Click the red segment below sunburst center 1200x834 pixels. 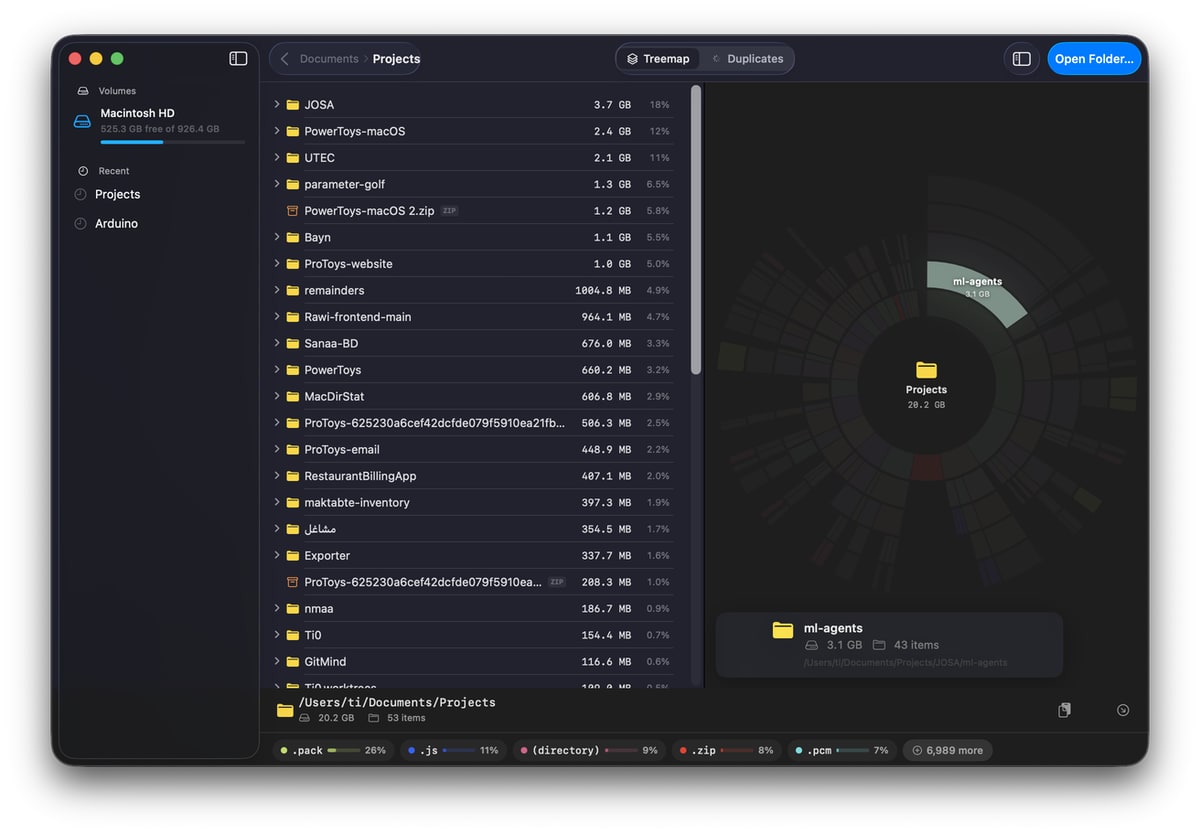[926, 468]
